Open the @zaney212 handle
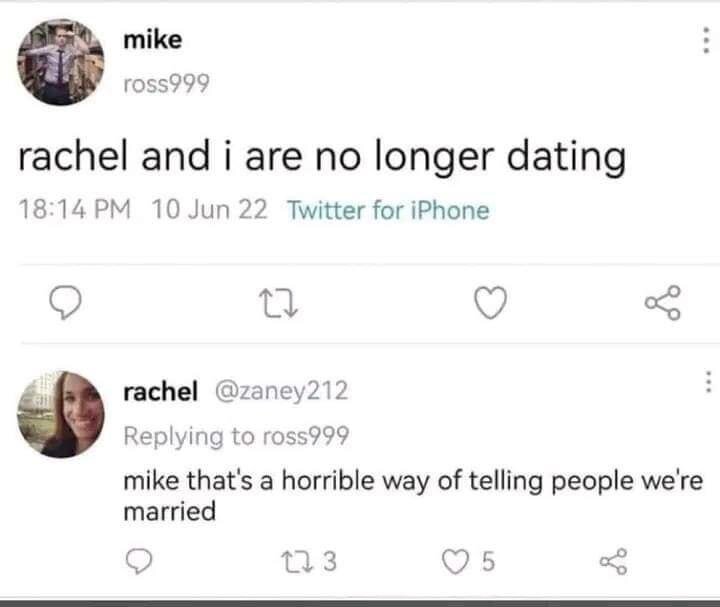720x607 pixels. pos(281,391)
